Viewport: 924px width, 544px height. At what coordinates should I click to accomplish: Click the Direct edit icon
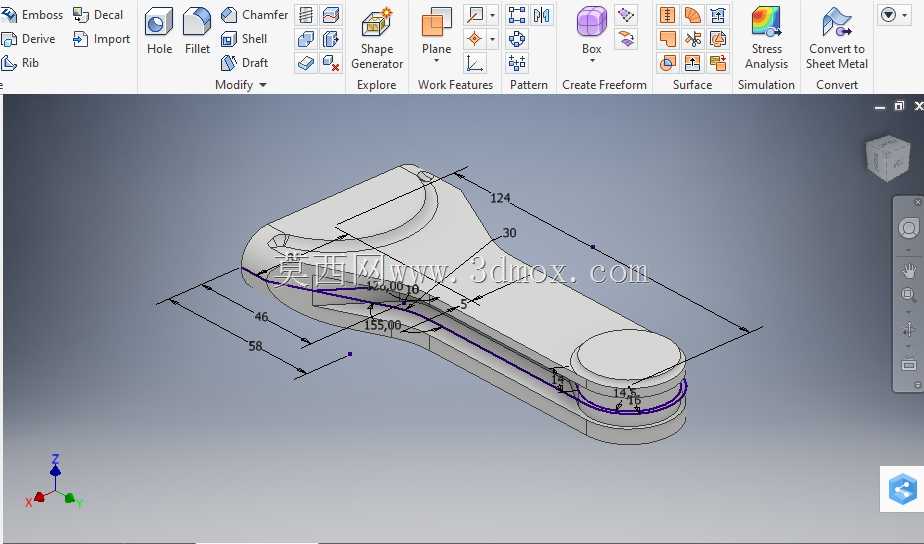(x=331, y=39)
